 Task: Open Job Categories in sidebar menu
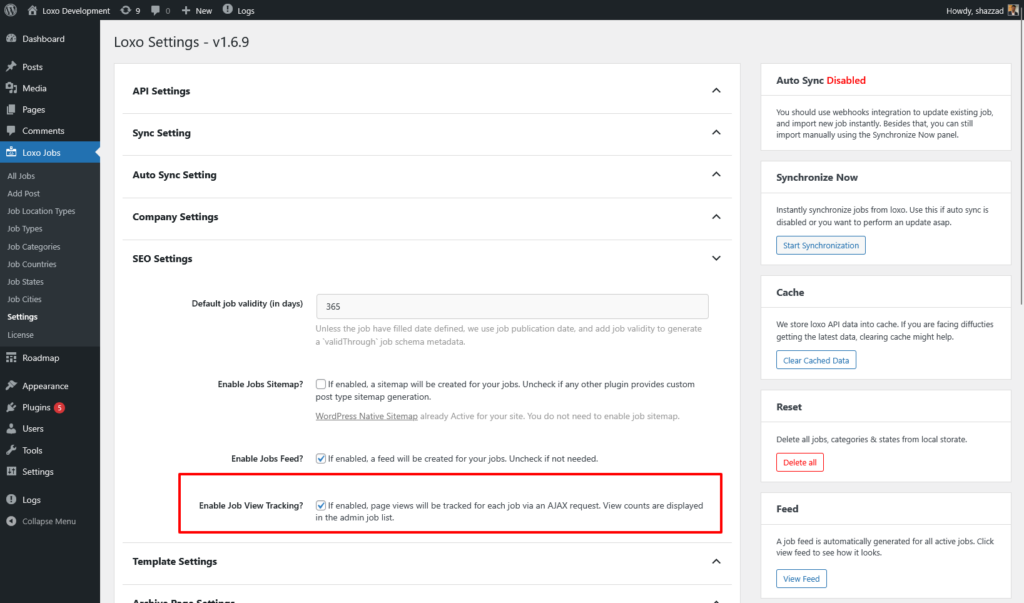click(34, 247)
